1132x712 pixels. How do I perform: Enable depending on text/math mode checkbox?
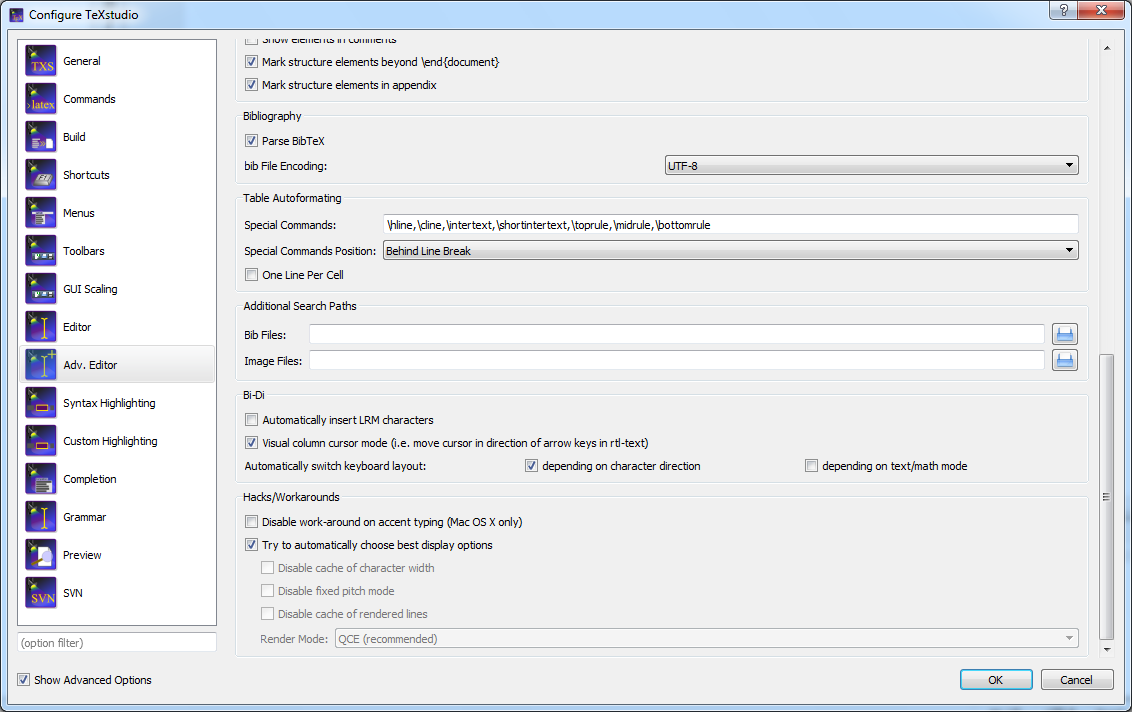pyautogui.click(x=811, y=466)
